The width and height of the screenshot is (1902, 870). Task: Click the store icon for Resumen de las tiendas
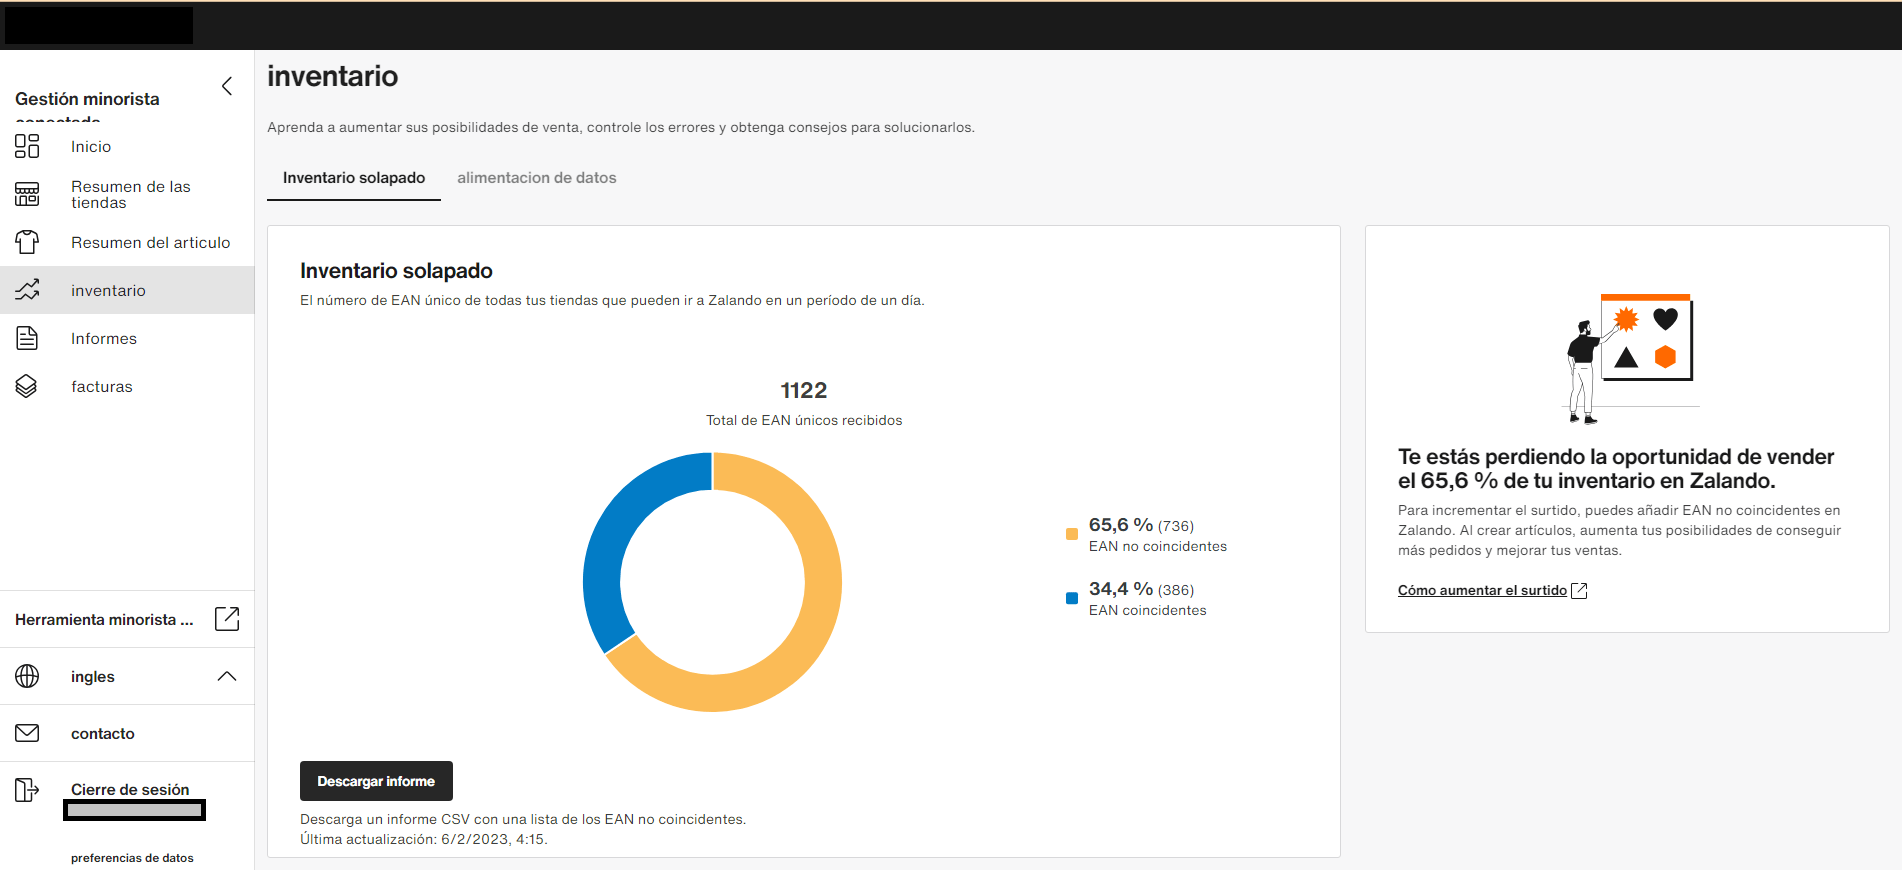point(27,194)
